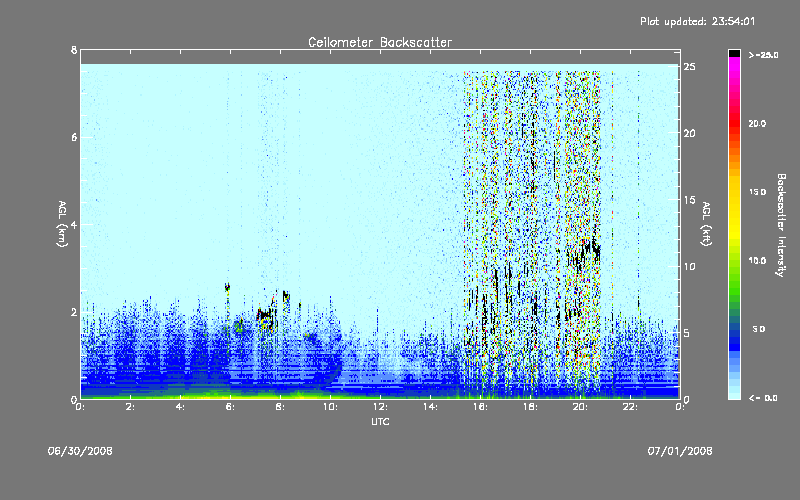This screenshot has width=800, height=500.
Task: Click the "10" tick on the kft axis
Action: (x=689, y=266)
